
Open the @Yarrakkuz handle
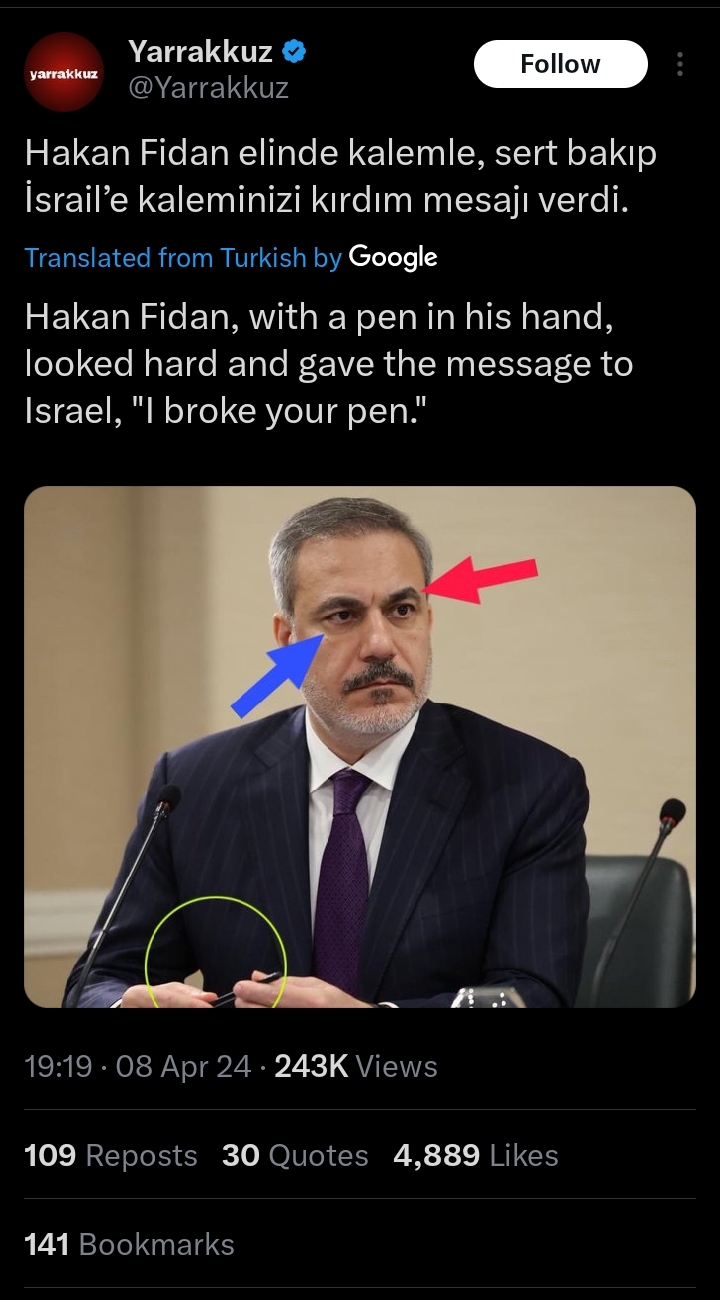tap(208, 88)
